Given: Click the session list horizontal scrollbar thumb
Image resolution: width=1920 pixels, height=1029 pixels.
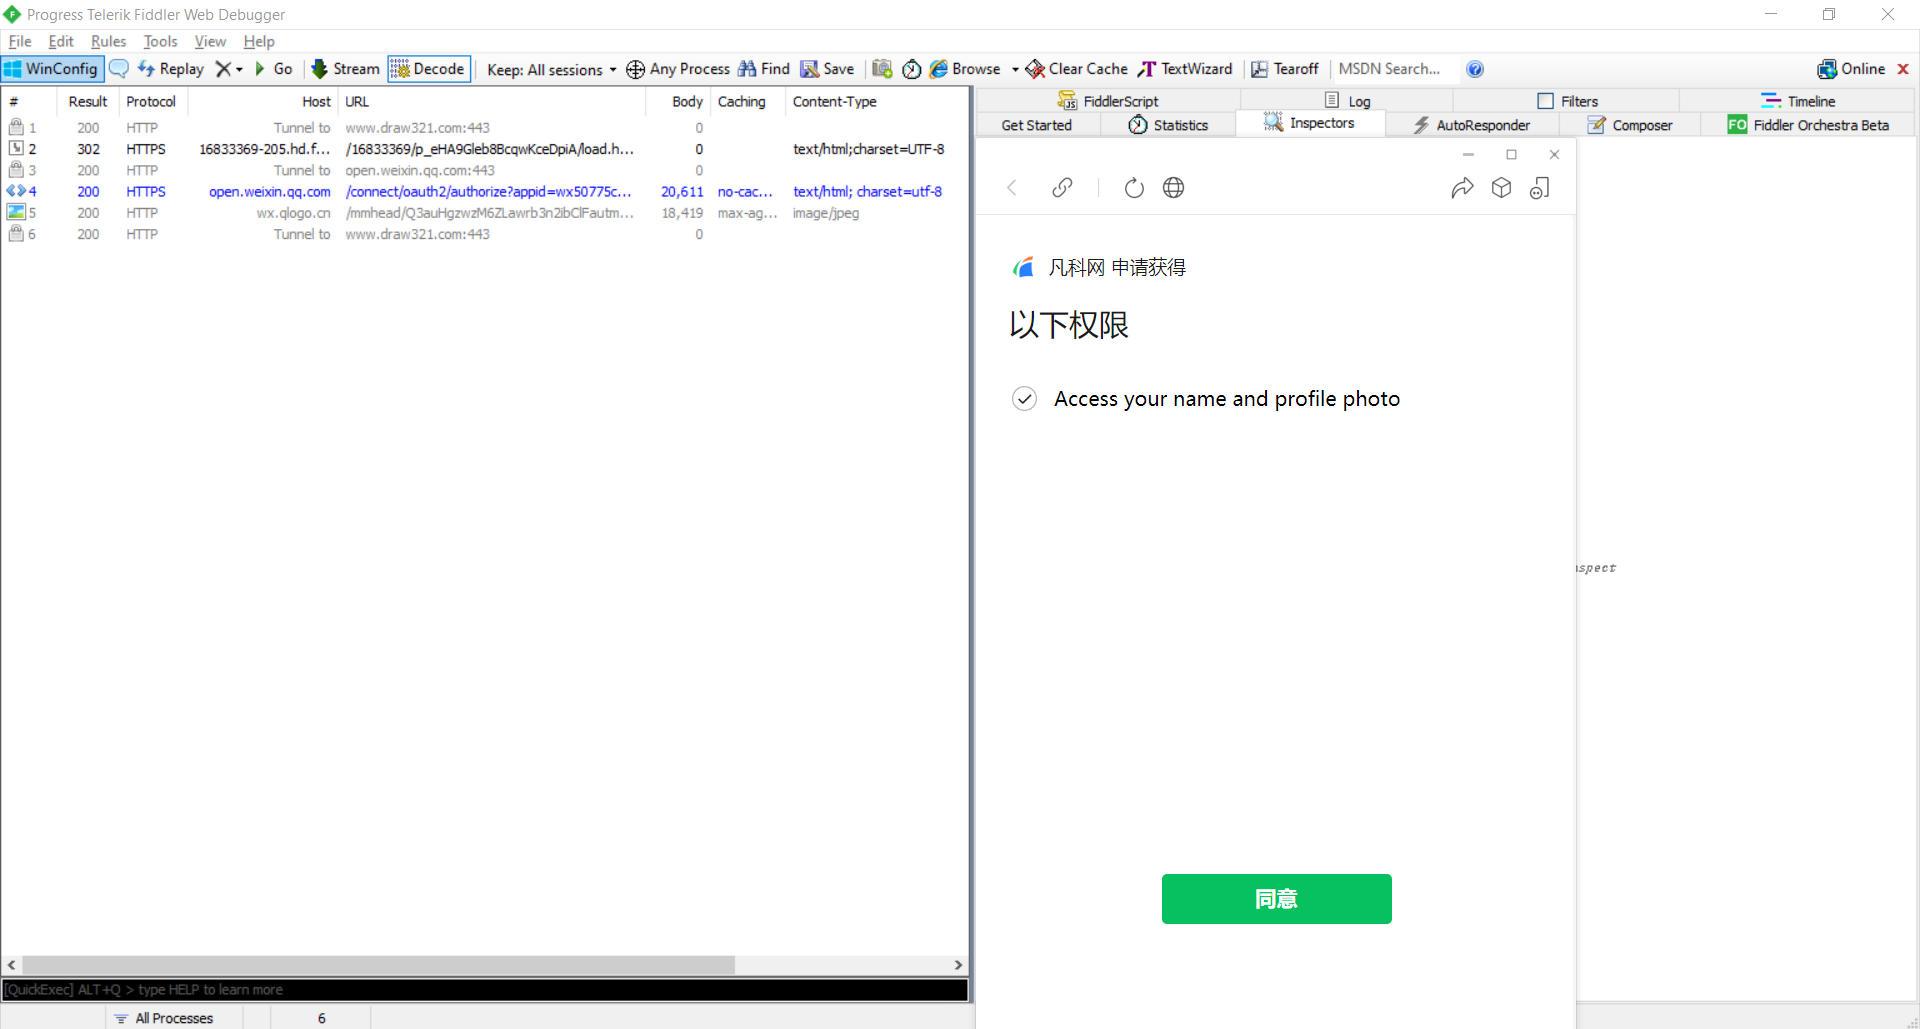Looking at the screenshot, I should (x=378, y=965).
